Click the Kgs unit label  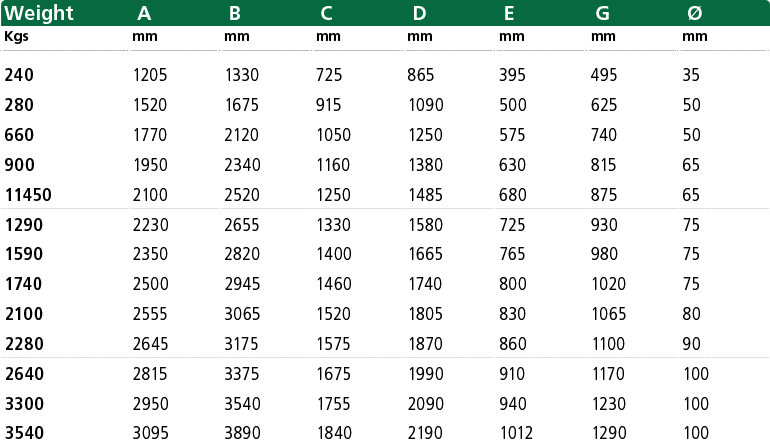pyautogui.click(x=16, y=37)
